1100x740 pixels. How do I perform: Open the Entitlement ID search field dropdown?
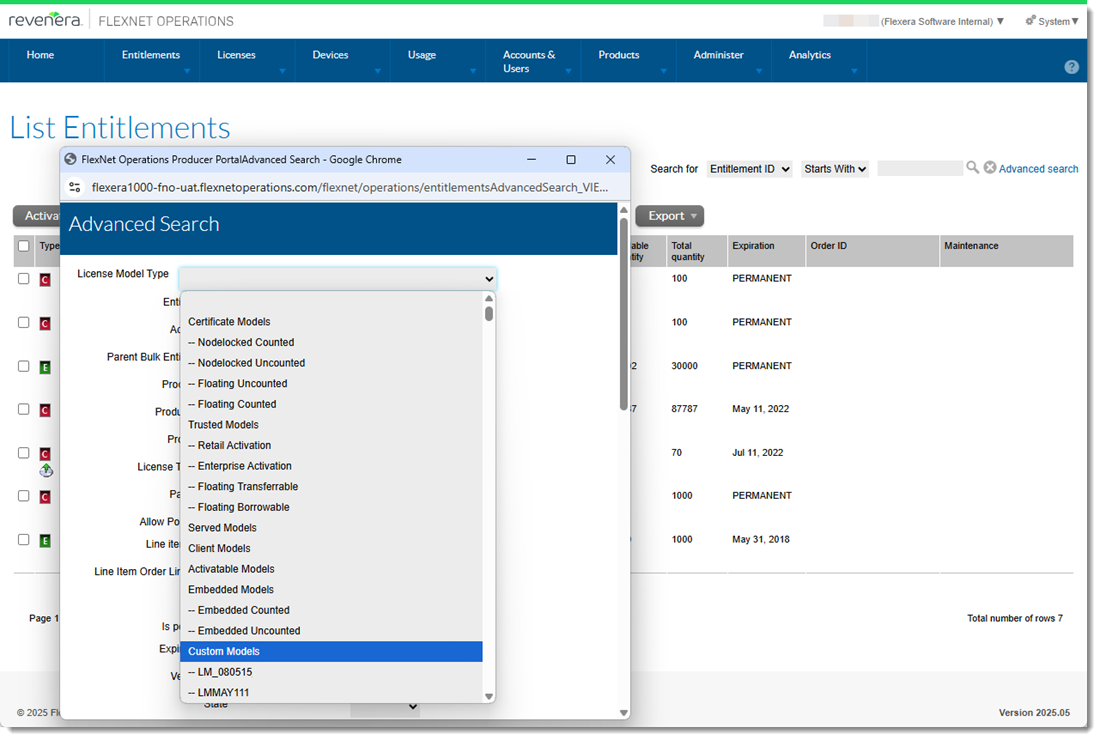[x=749, y=169]
